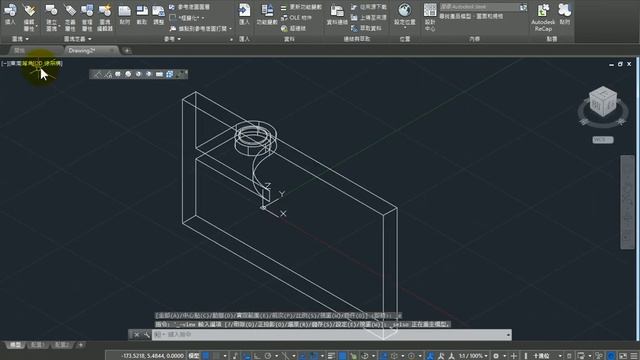Toggle hardware acceleration in status bar

pos(611,356)
